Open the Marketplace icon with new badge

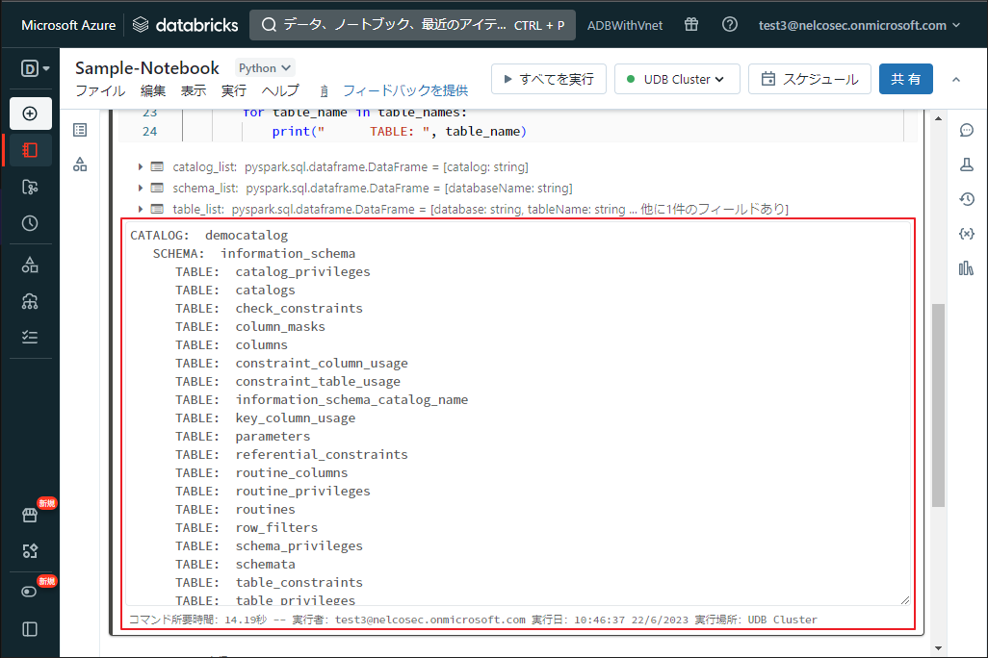(30, 515)
